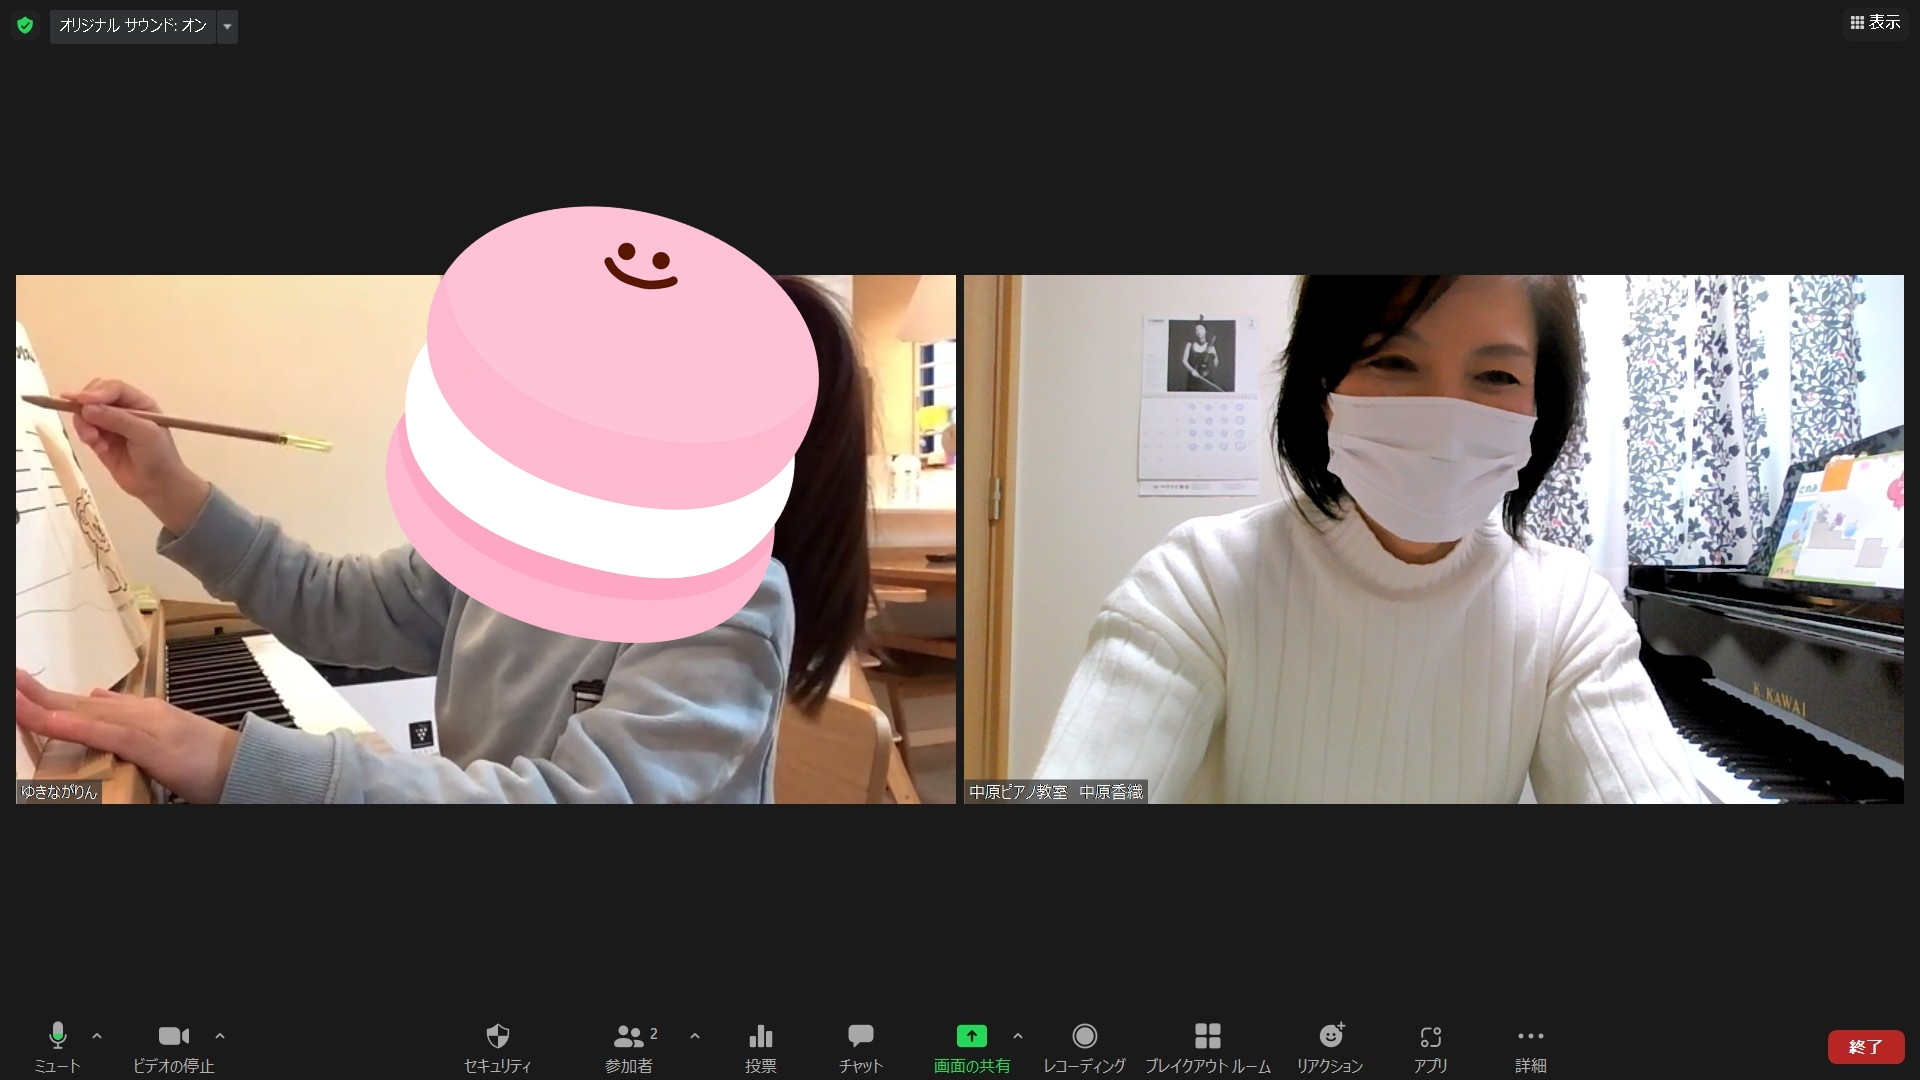The image size is (1920, 1080).
Task: Expand participants options chevron
Action: click(695, 1036)
